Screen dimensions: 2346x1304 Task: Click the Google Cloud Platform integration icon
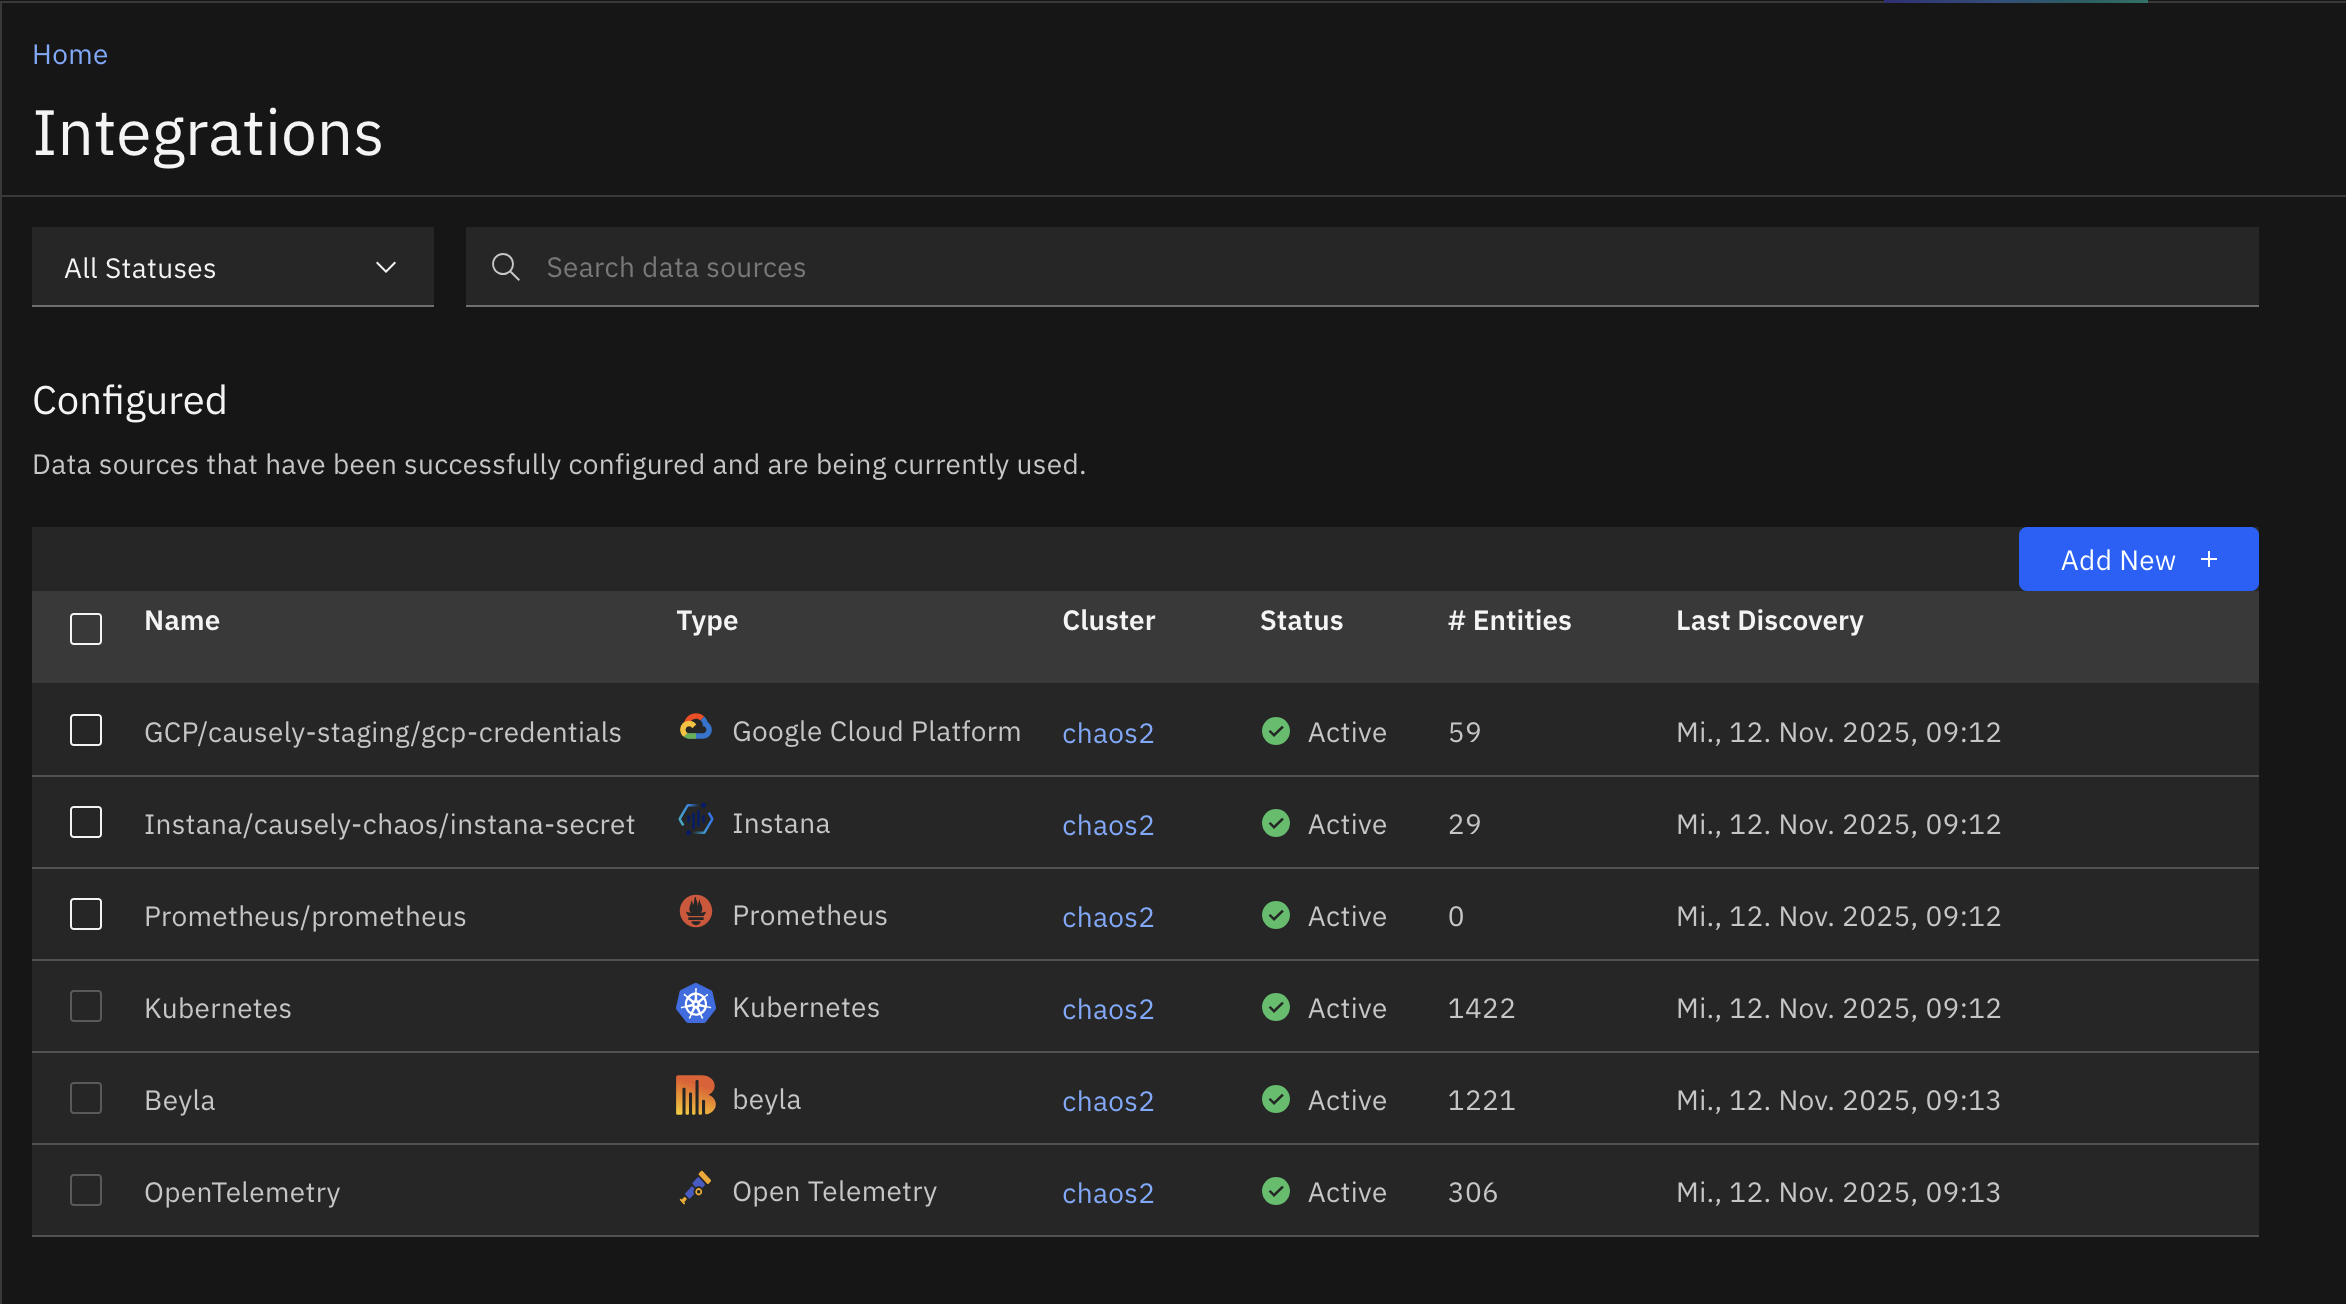pyautogui.click(x=696, y=729)
